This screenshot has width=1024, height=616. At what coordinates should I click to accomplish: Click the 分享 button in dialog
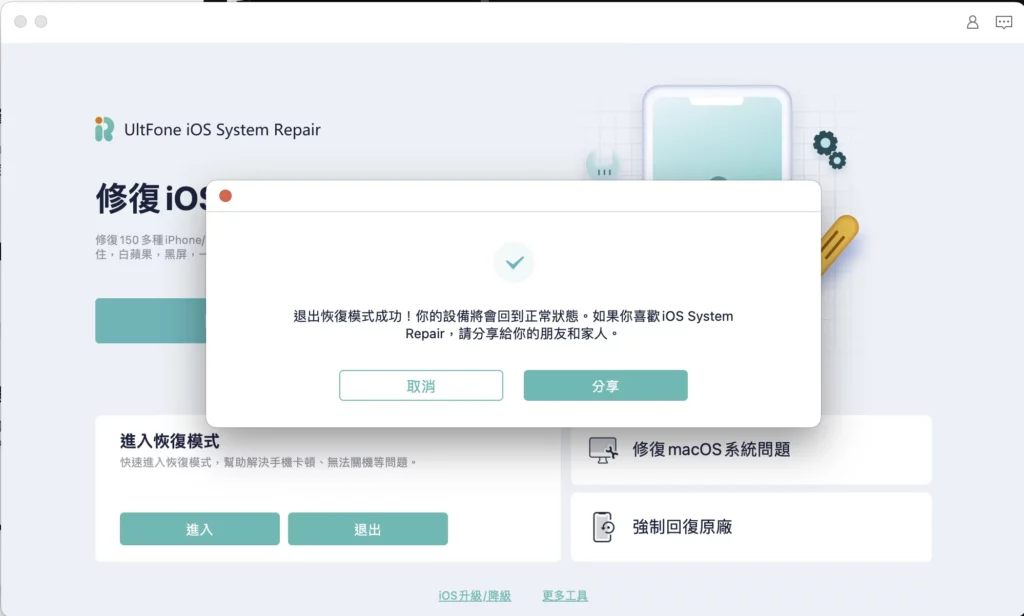point(605,385)
